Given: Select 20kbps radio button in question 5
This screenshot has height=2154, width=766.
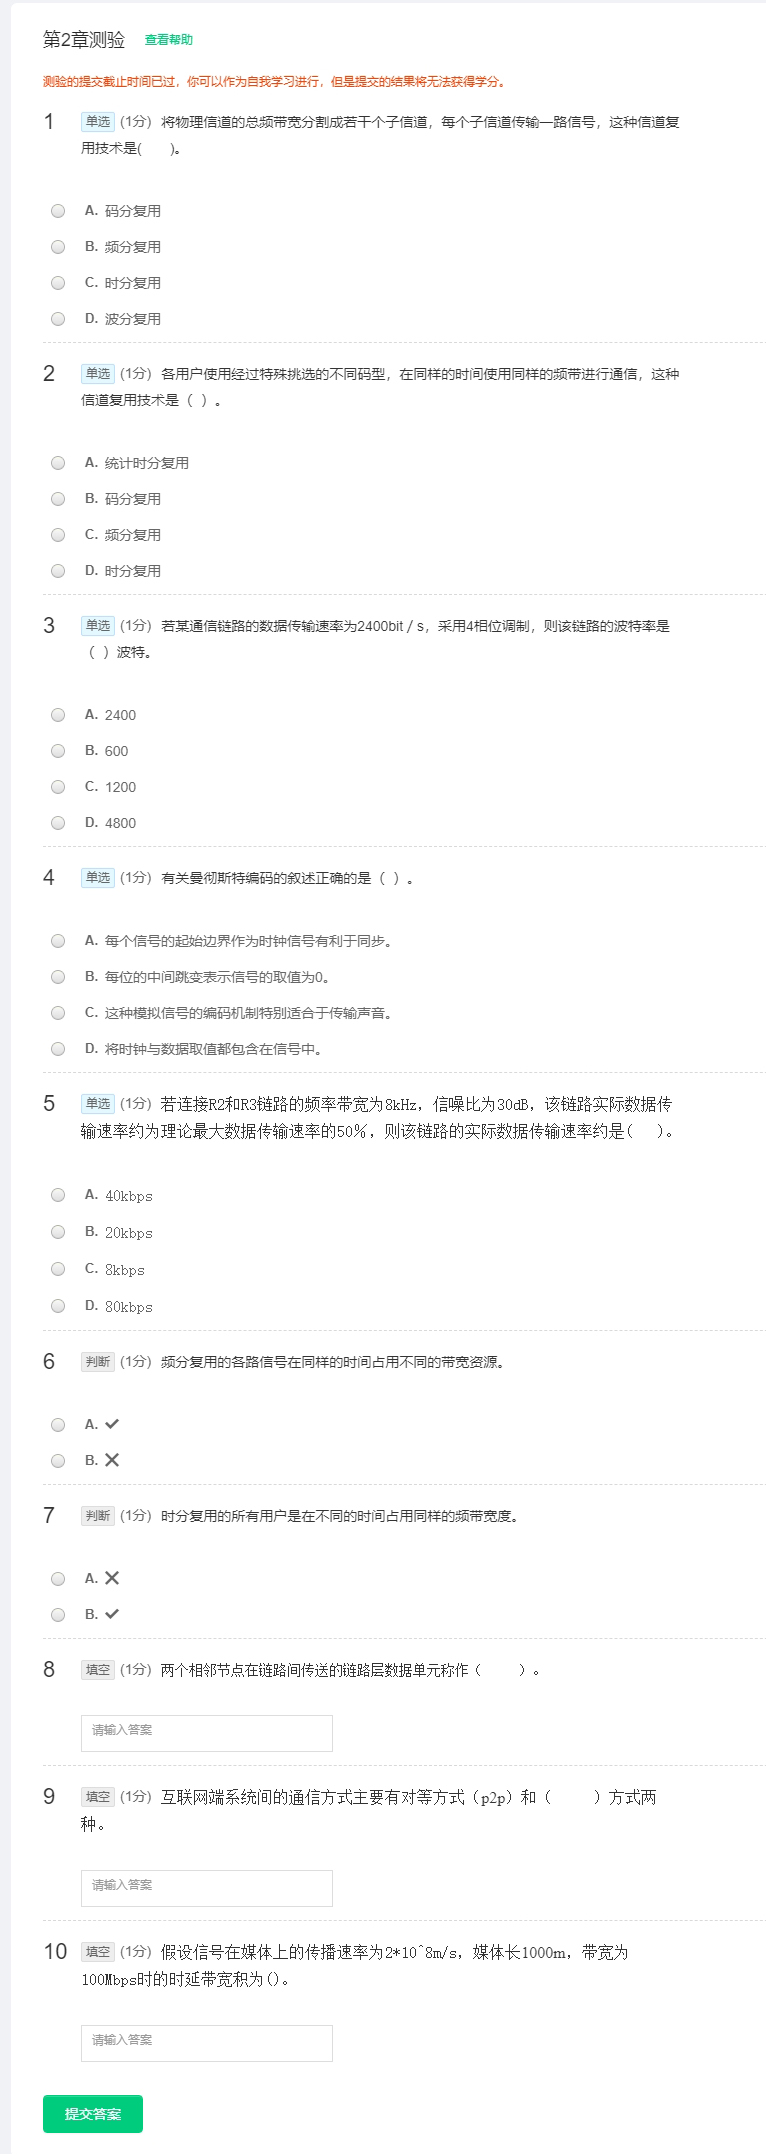Looking at the screenshot, I should coord(58,1232).
